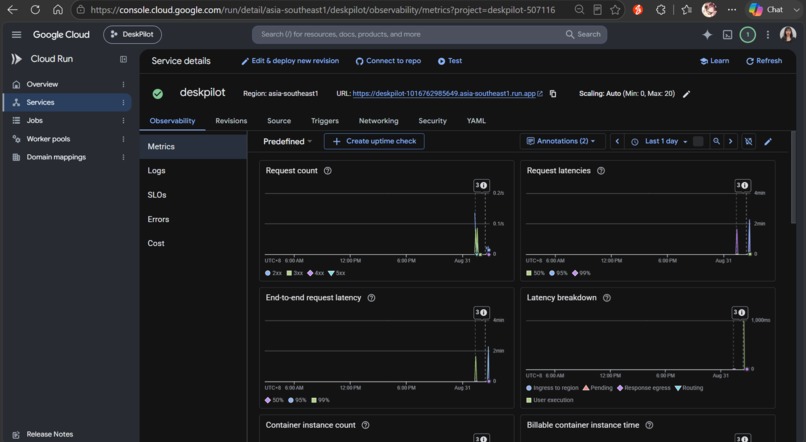806x442 pixels.
Task: Switch to the Triggers tab
Action: 325,121
